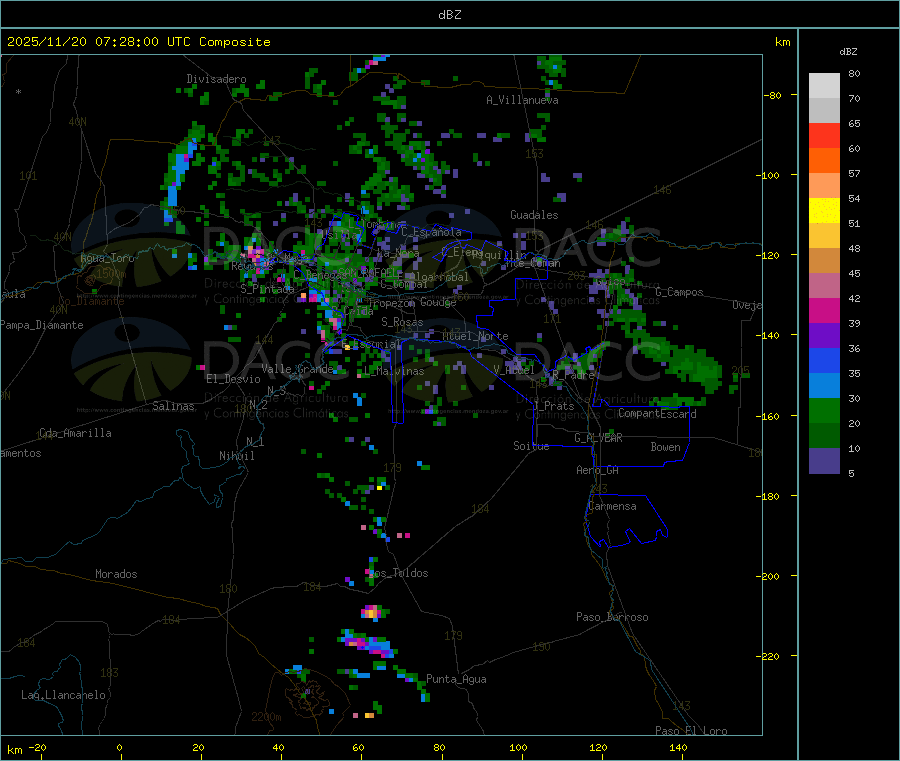Screen dimensions: 900x761
Task: Click the 'Cda_Amarilla' map label
Action: tap(75, 433)
